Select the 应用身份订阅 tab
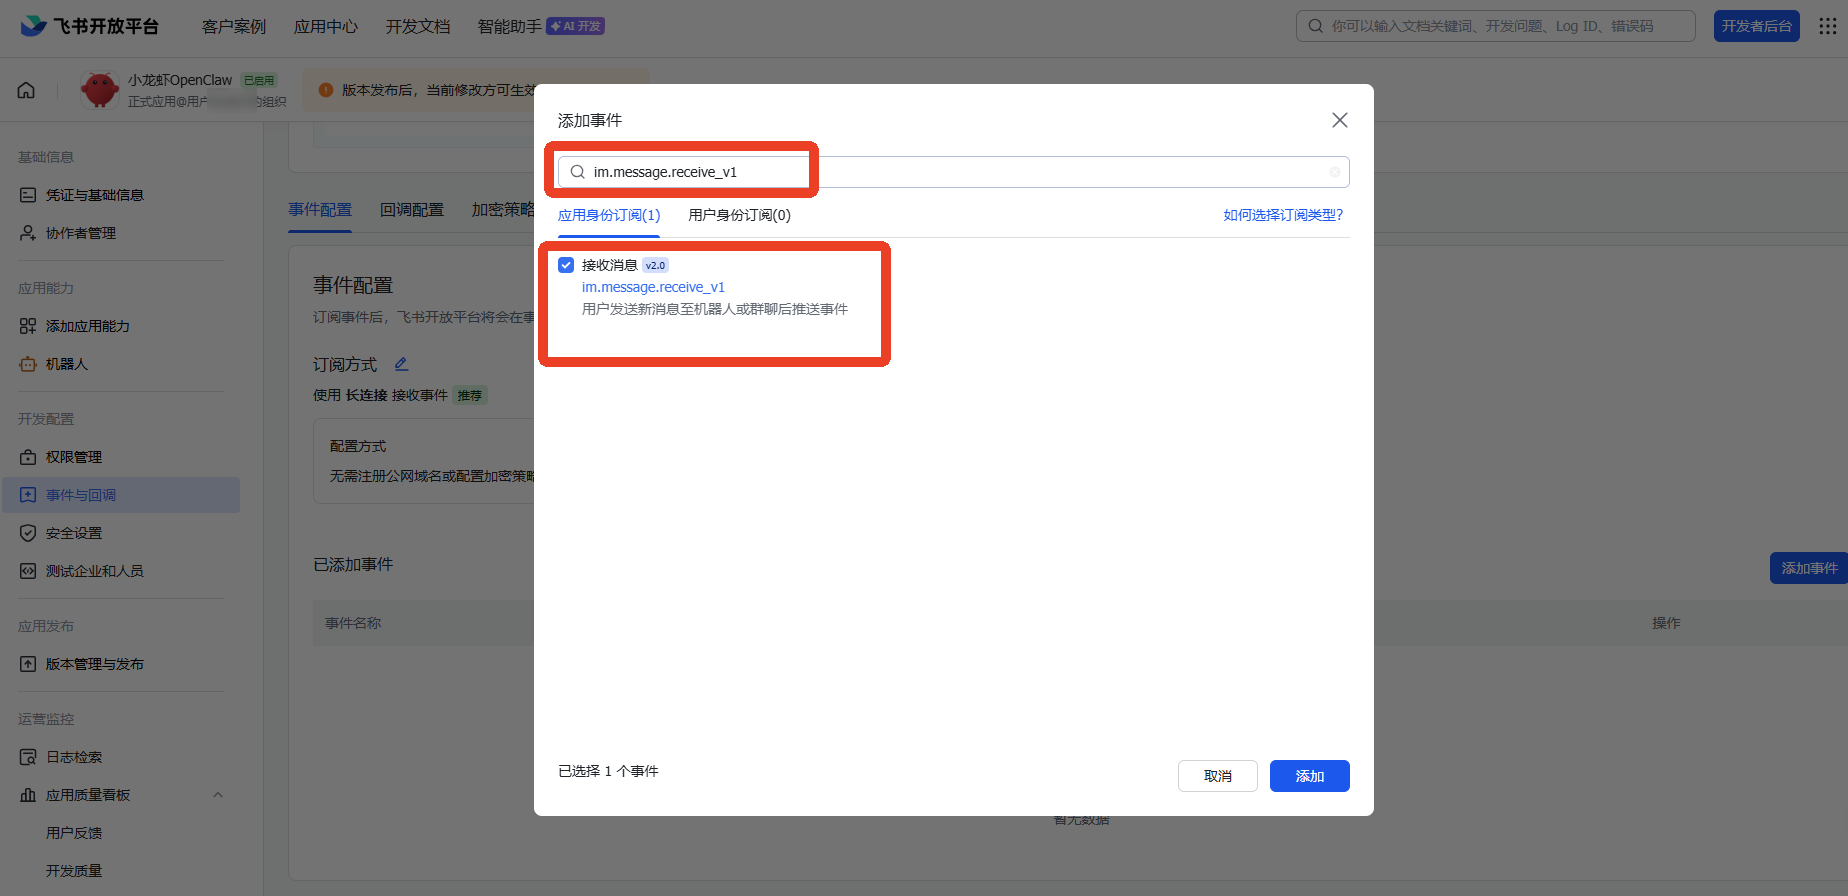 pyautogui.click(x=608, y=215)
